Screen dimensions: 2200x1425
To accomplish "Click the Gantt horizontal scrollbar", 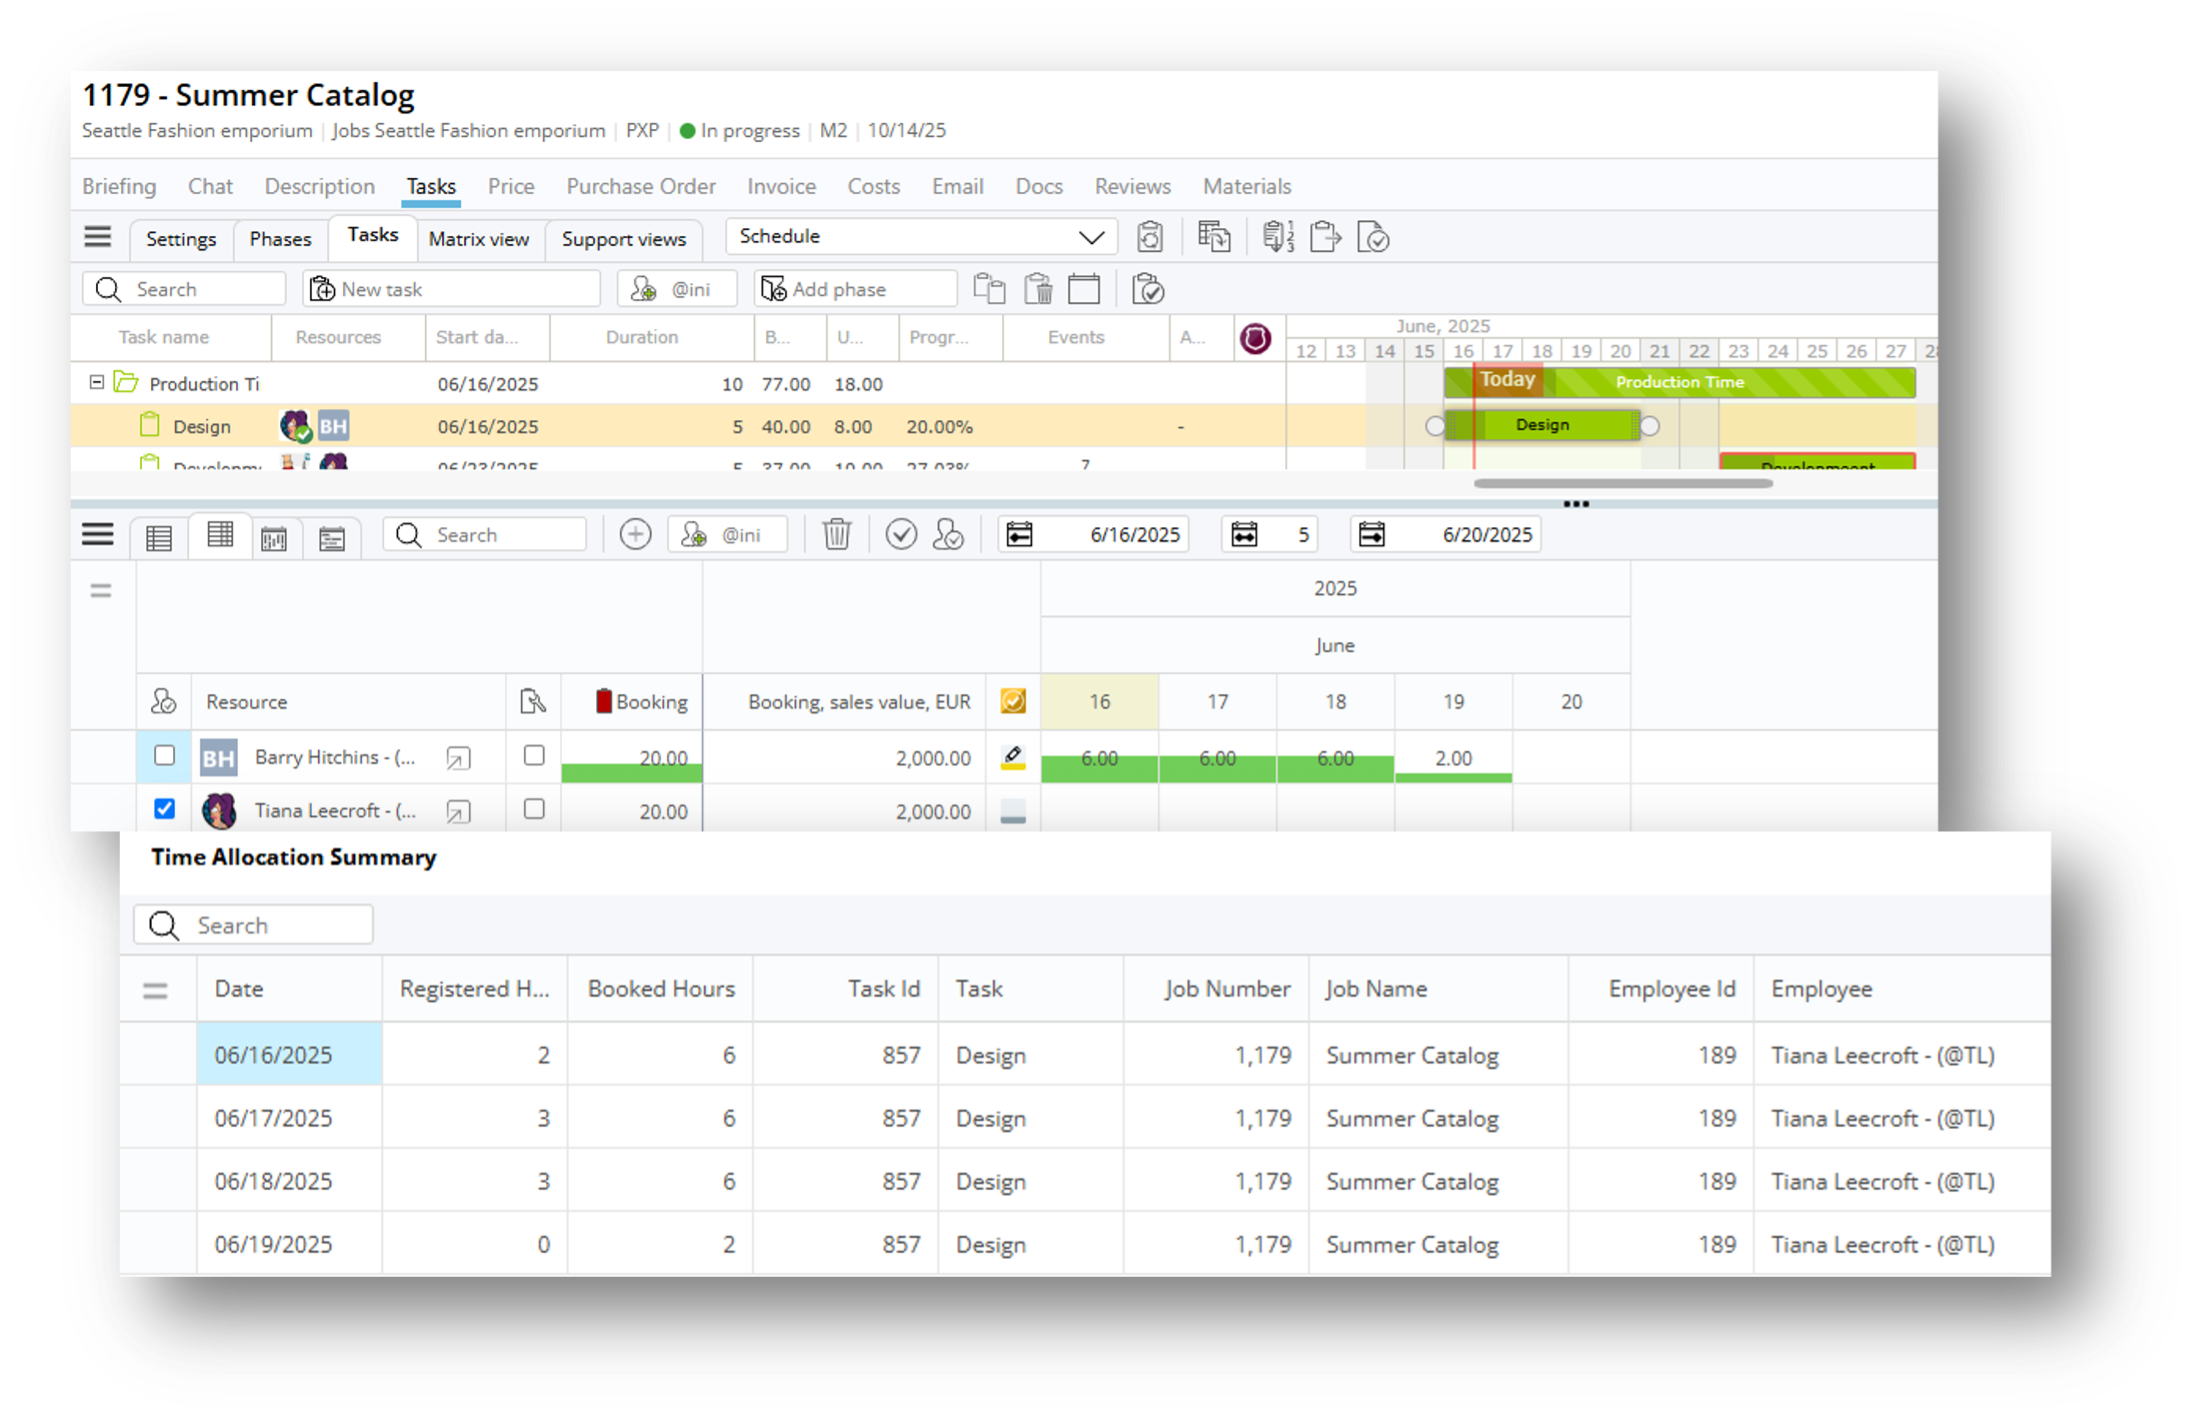I will tap(1622, 484).
